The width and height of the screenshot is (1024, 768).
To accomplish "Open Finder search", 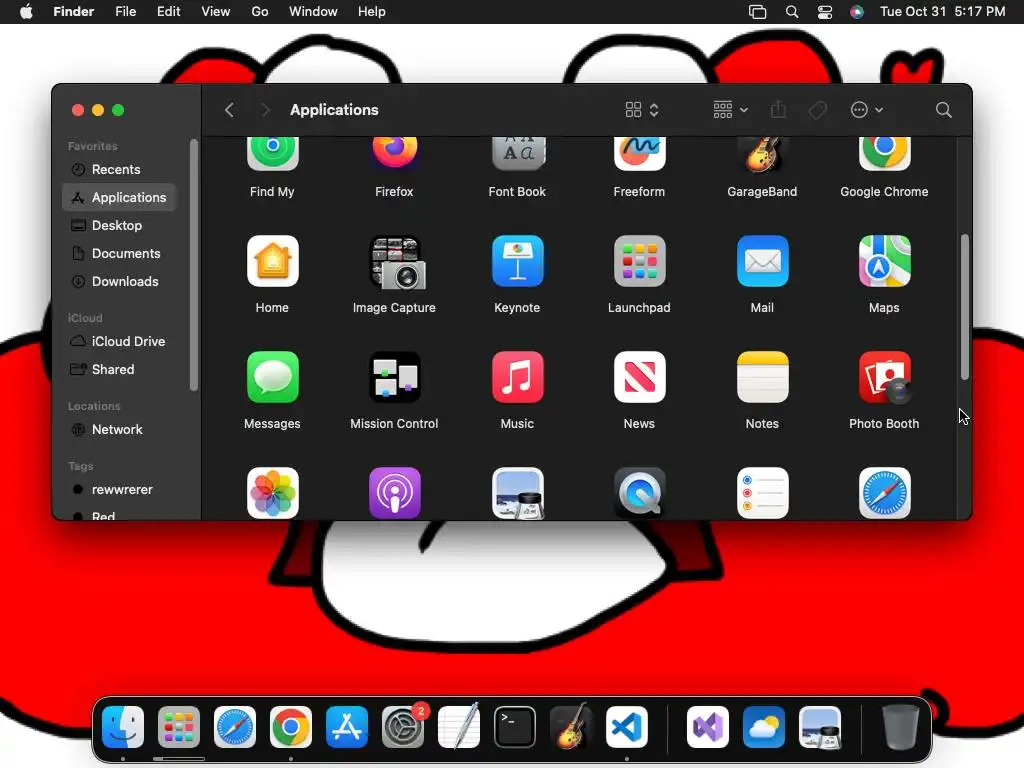I will coord(943,110).
